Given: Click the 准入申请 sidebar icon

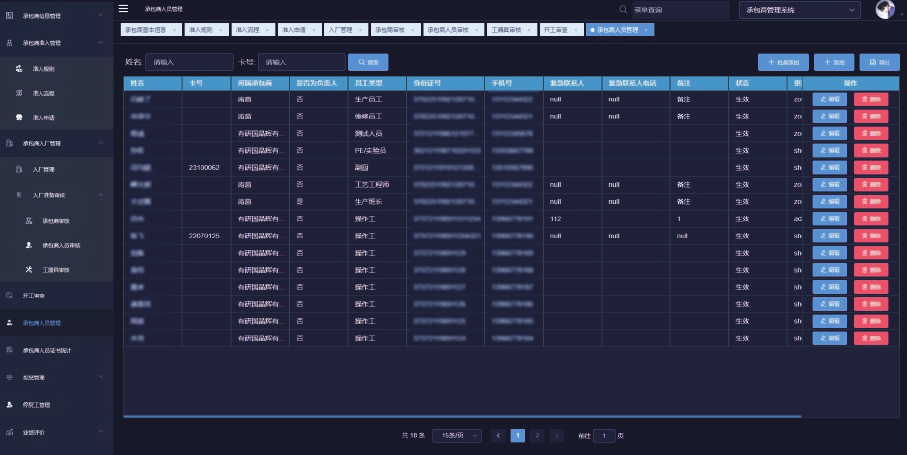Looking at the screenshot, I should (x=20, y=117).
